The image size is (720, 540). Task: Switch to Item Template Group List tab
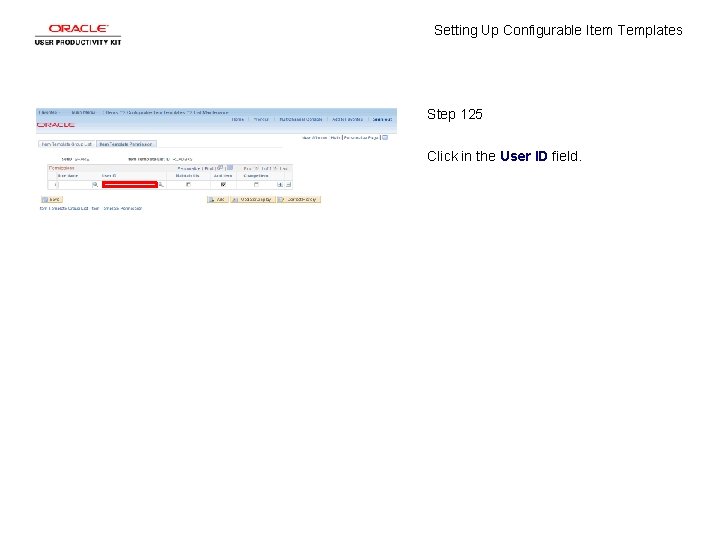coord(67,144)
